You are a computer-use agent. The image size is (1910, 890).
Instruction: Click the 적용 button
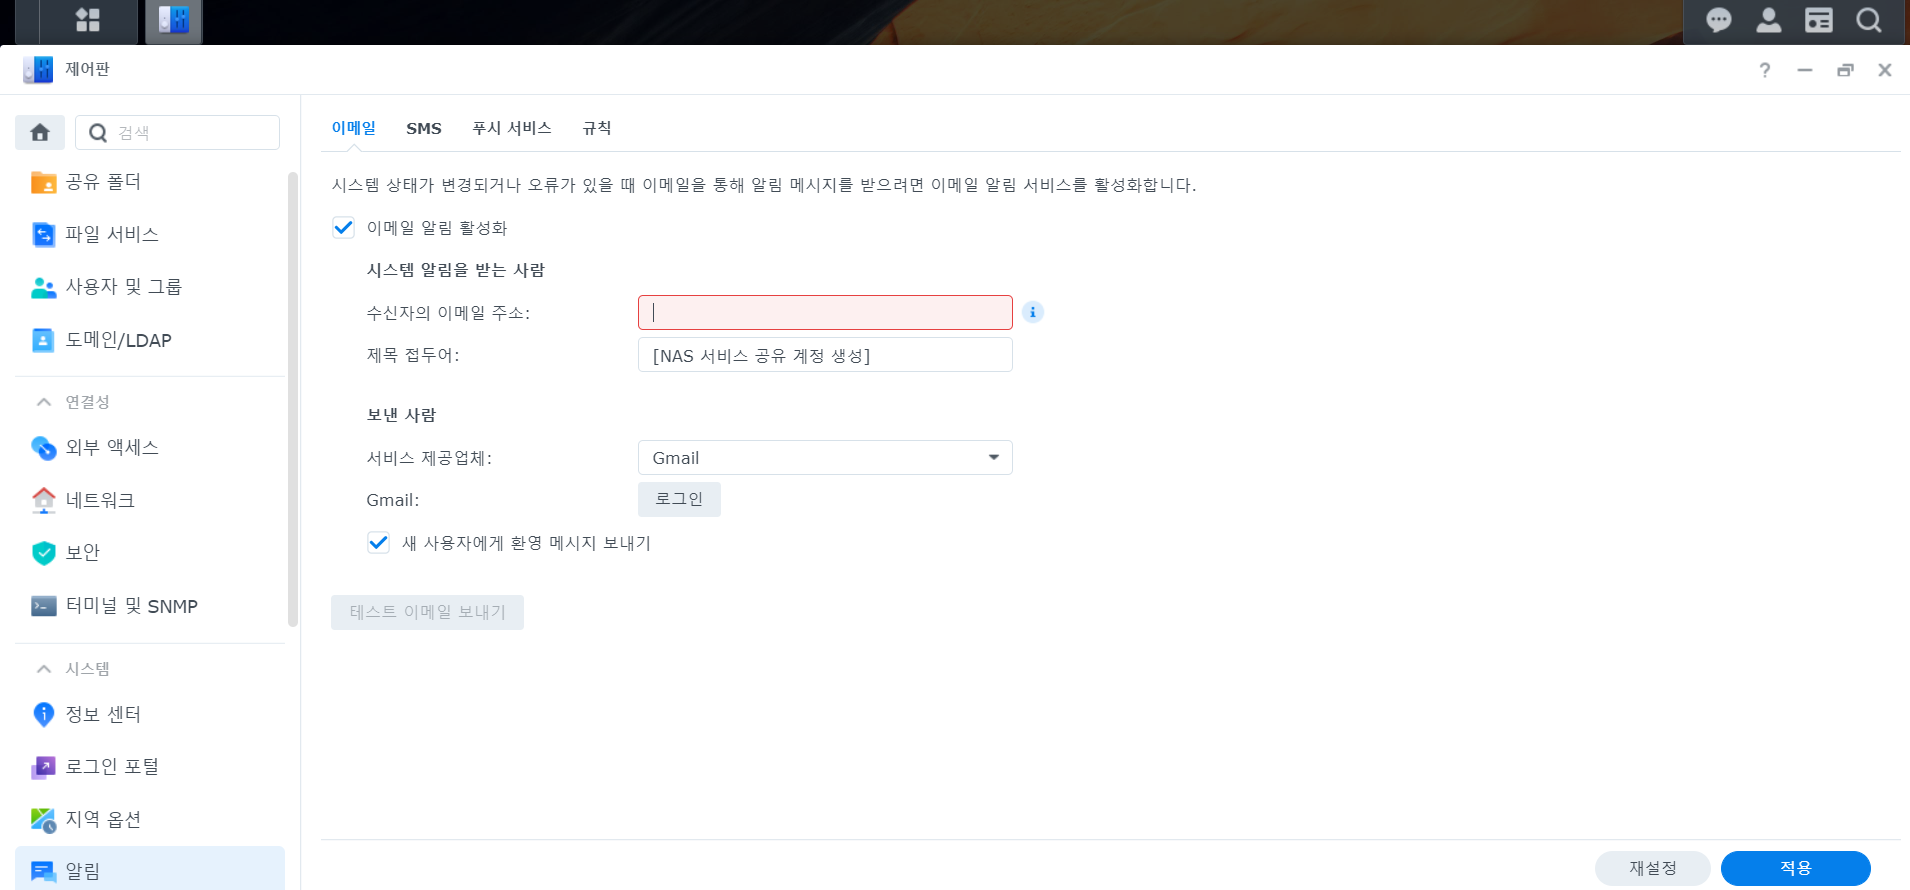pos(1795,868)
